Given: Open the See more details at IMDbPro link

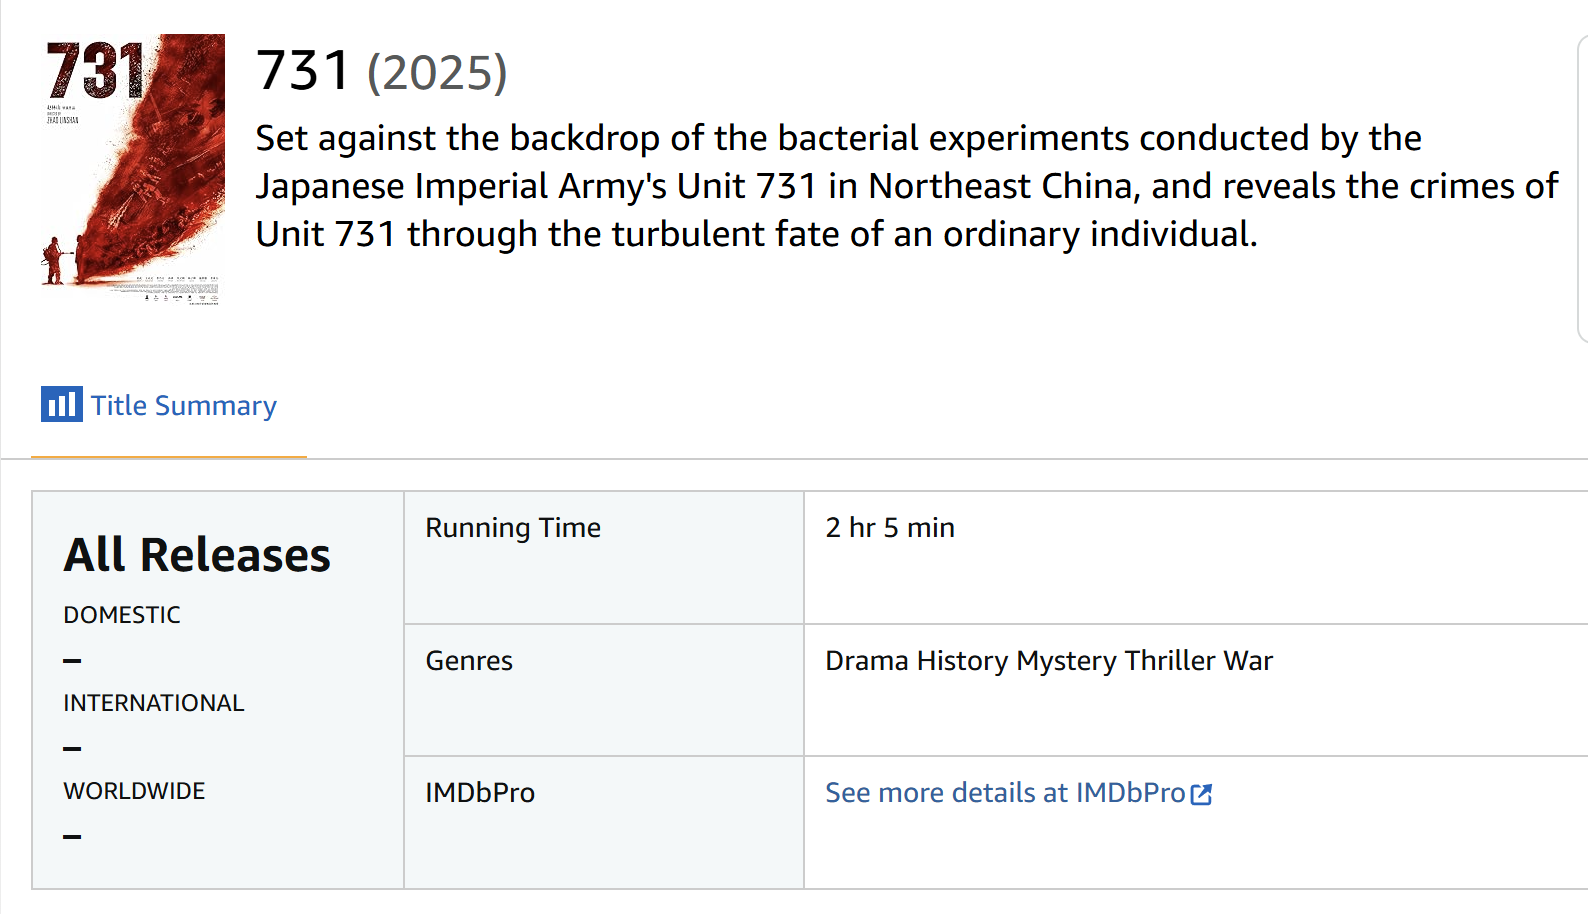Looking at the screenshot, I should click(x=1004, y=793).
